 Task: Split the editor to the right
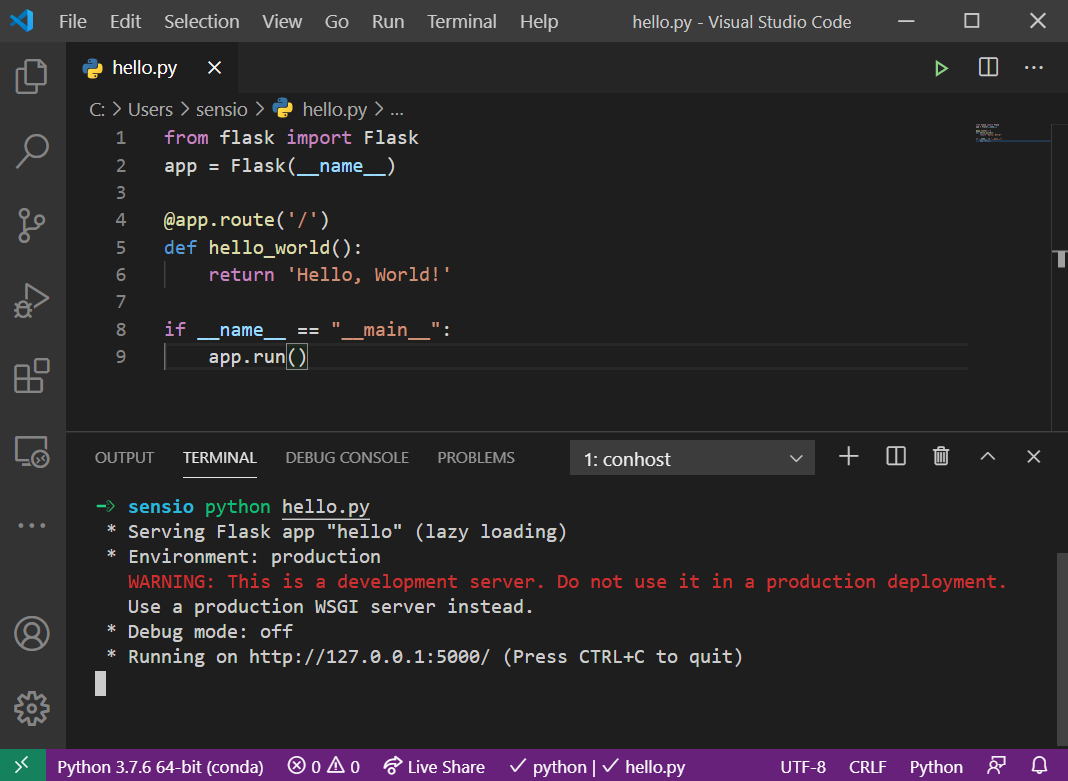click(988, 67)
